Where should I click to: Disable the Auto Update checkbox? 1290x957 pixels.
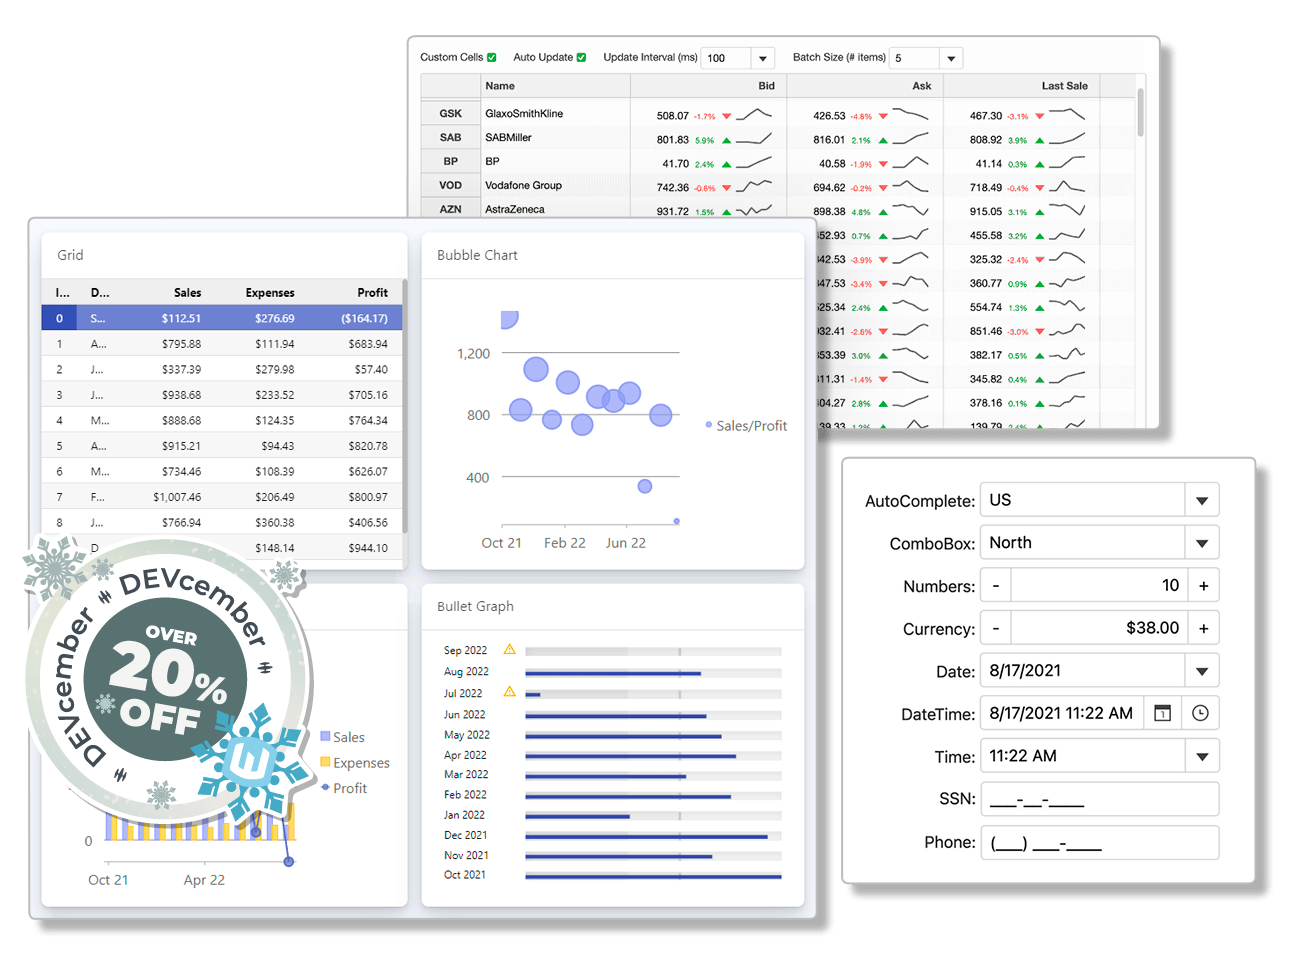581,58
